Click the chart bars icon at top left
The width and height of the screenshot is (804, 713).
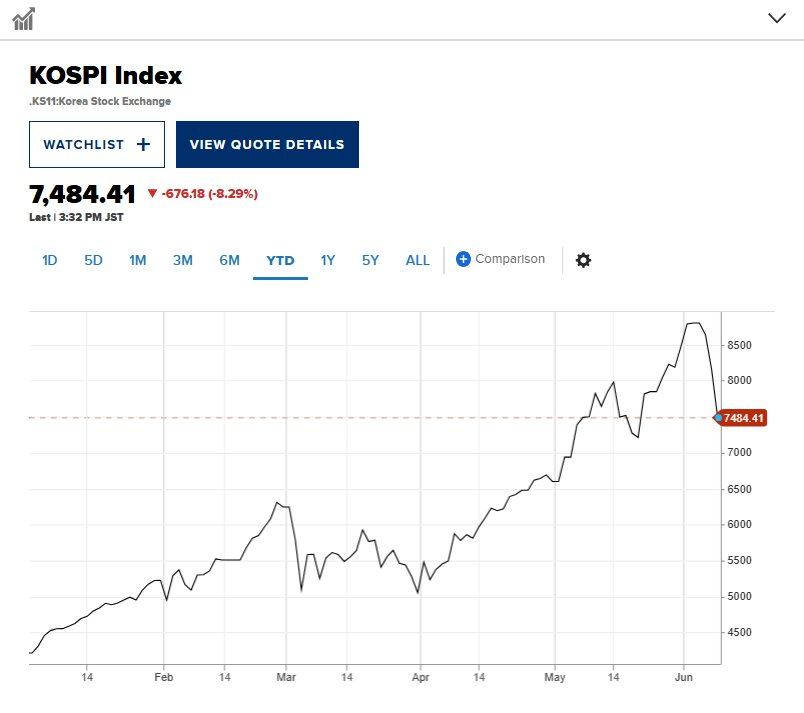(x=24, y=19)
